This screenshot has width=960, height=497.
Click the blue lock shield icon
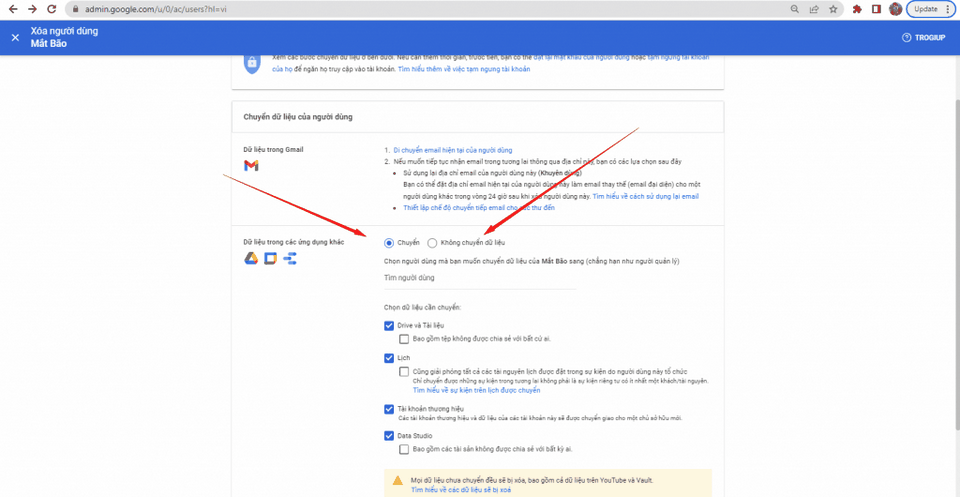click(251, 64)
